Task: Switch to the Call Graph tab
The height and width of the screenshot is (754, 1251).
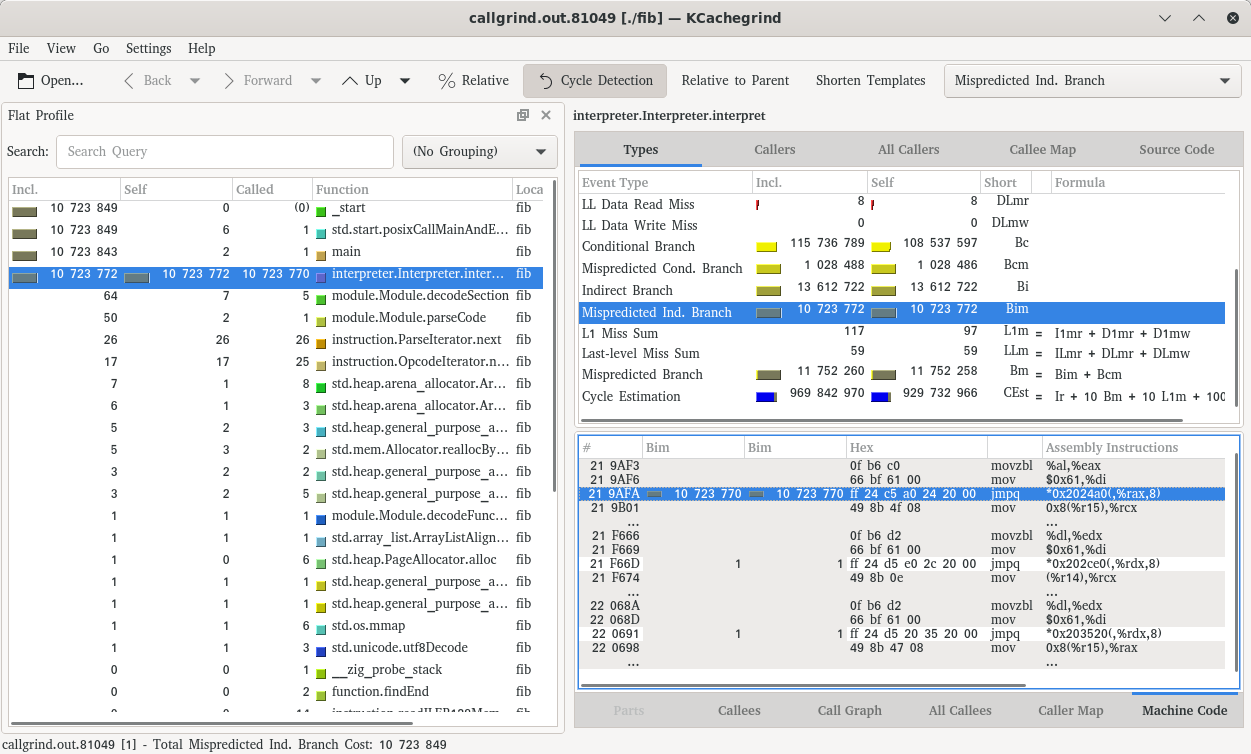Action: tap(849, 711)
